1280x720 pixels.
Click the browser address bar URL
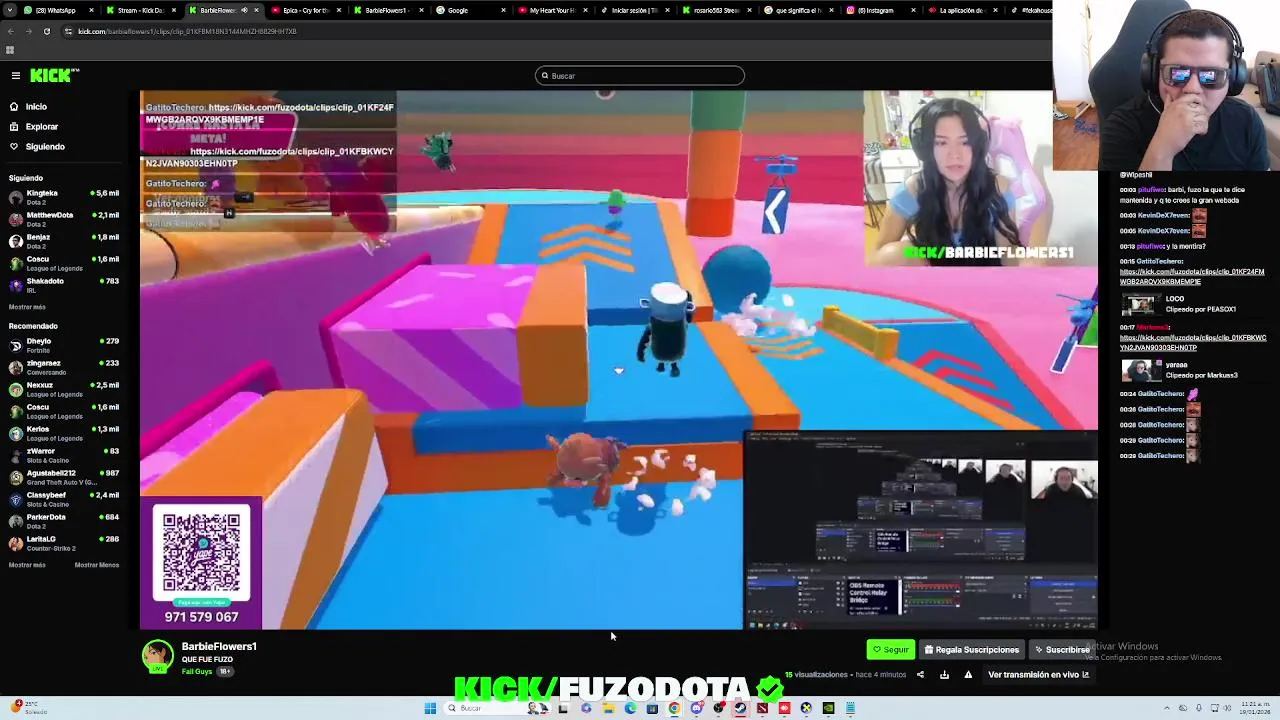pos(187,31)
